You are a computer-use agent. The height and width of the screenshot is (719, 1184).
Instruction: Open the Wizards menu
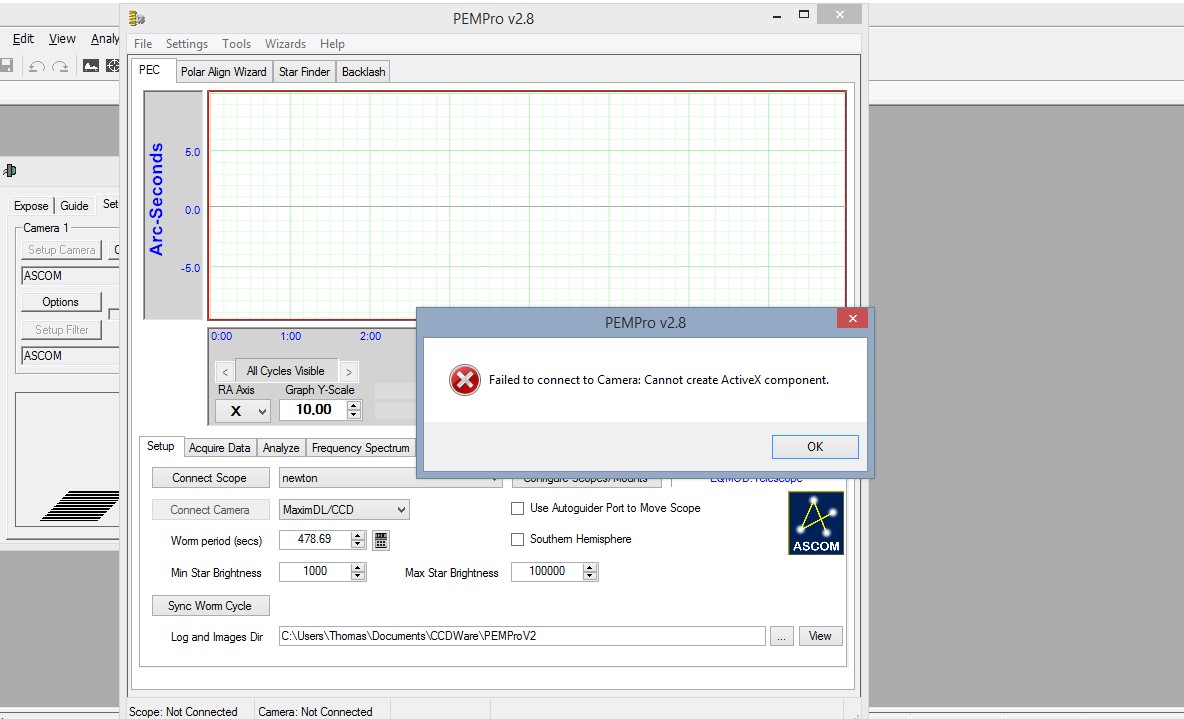pos(285,44)
